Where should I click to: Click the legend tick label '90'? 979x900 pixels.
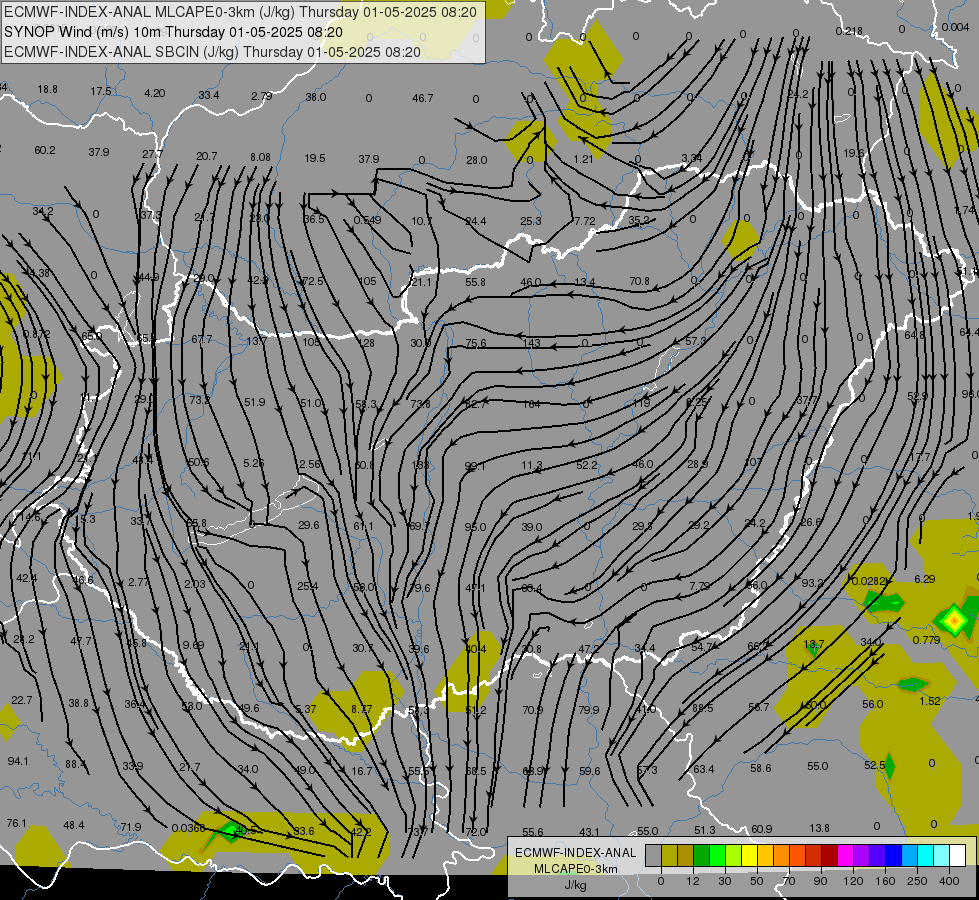[x=820, y=881]
